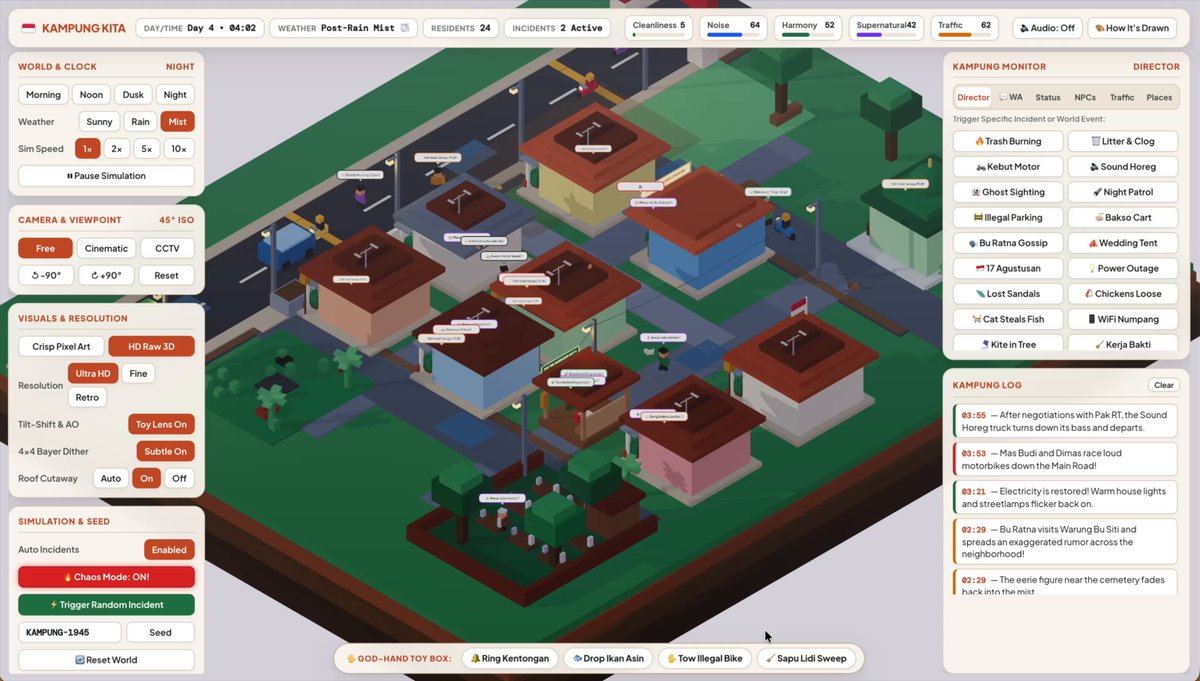Select Sunny weather
Image resolution: width=1200 pixels, height=681 pixels.
coord(99,122)
